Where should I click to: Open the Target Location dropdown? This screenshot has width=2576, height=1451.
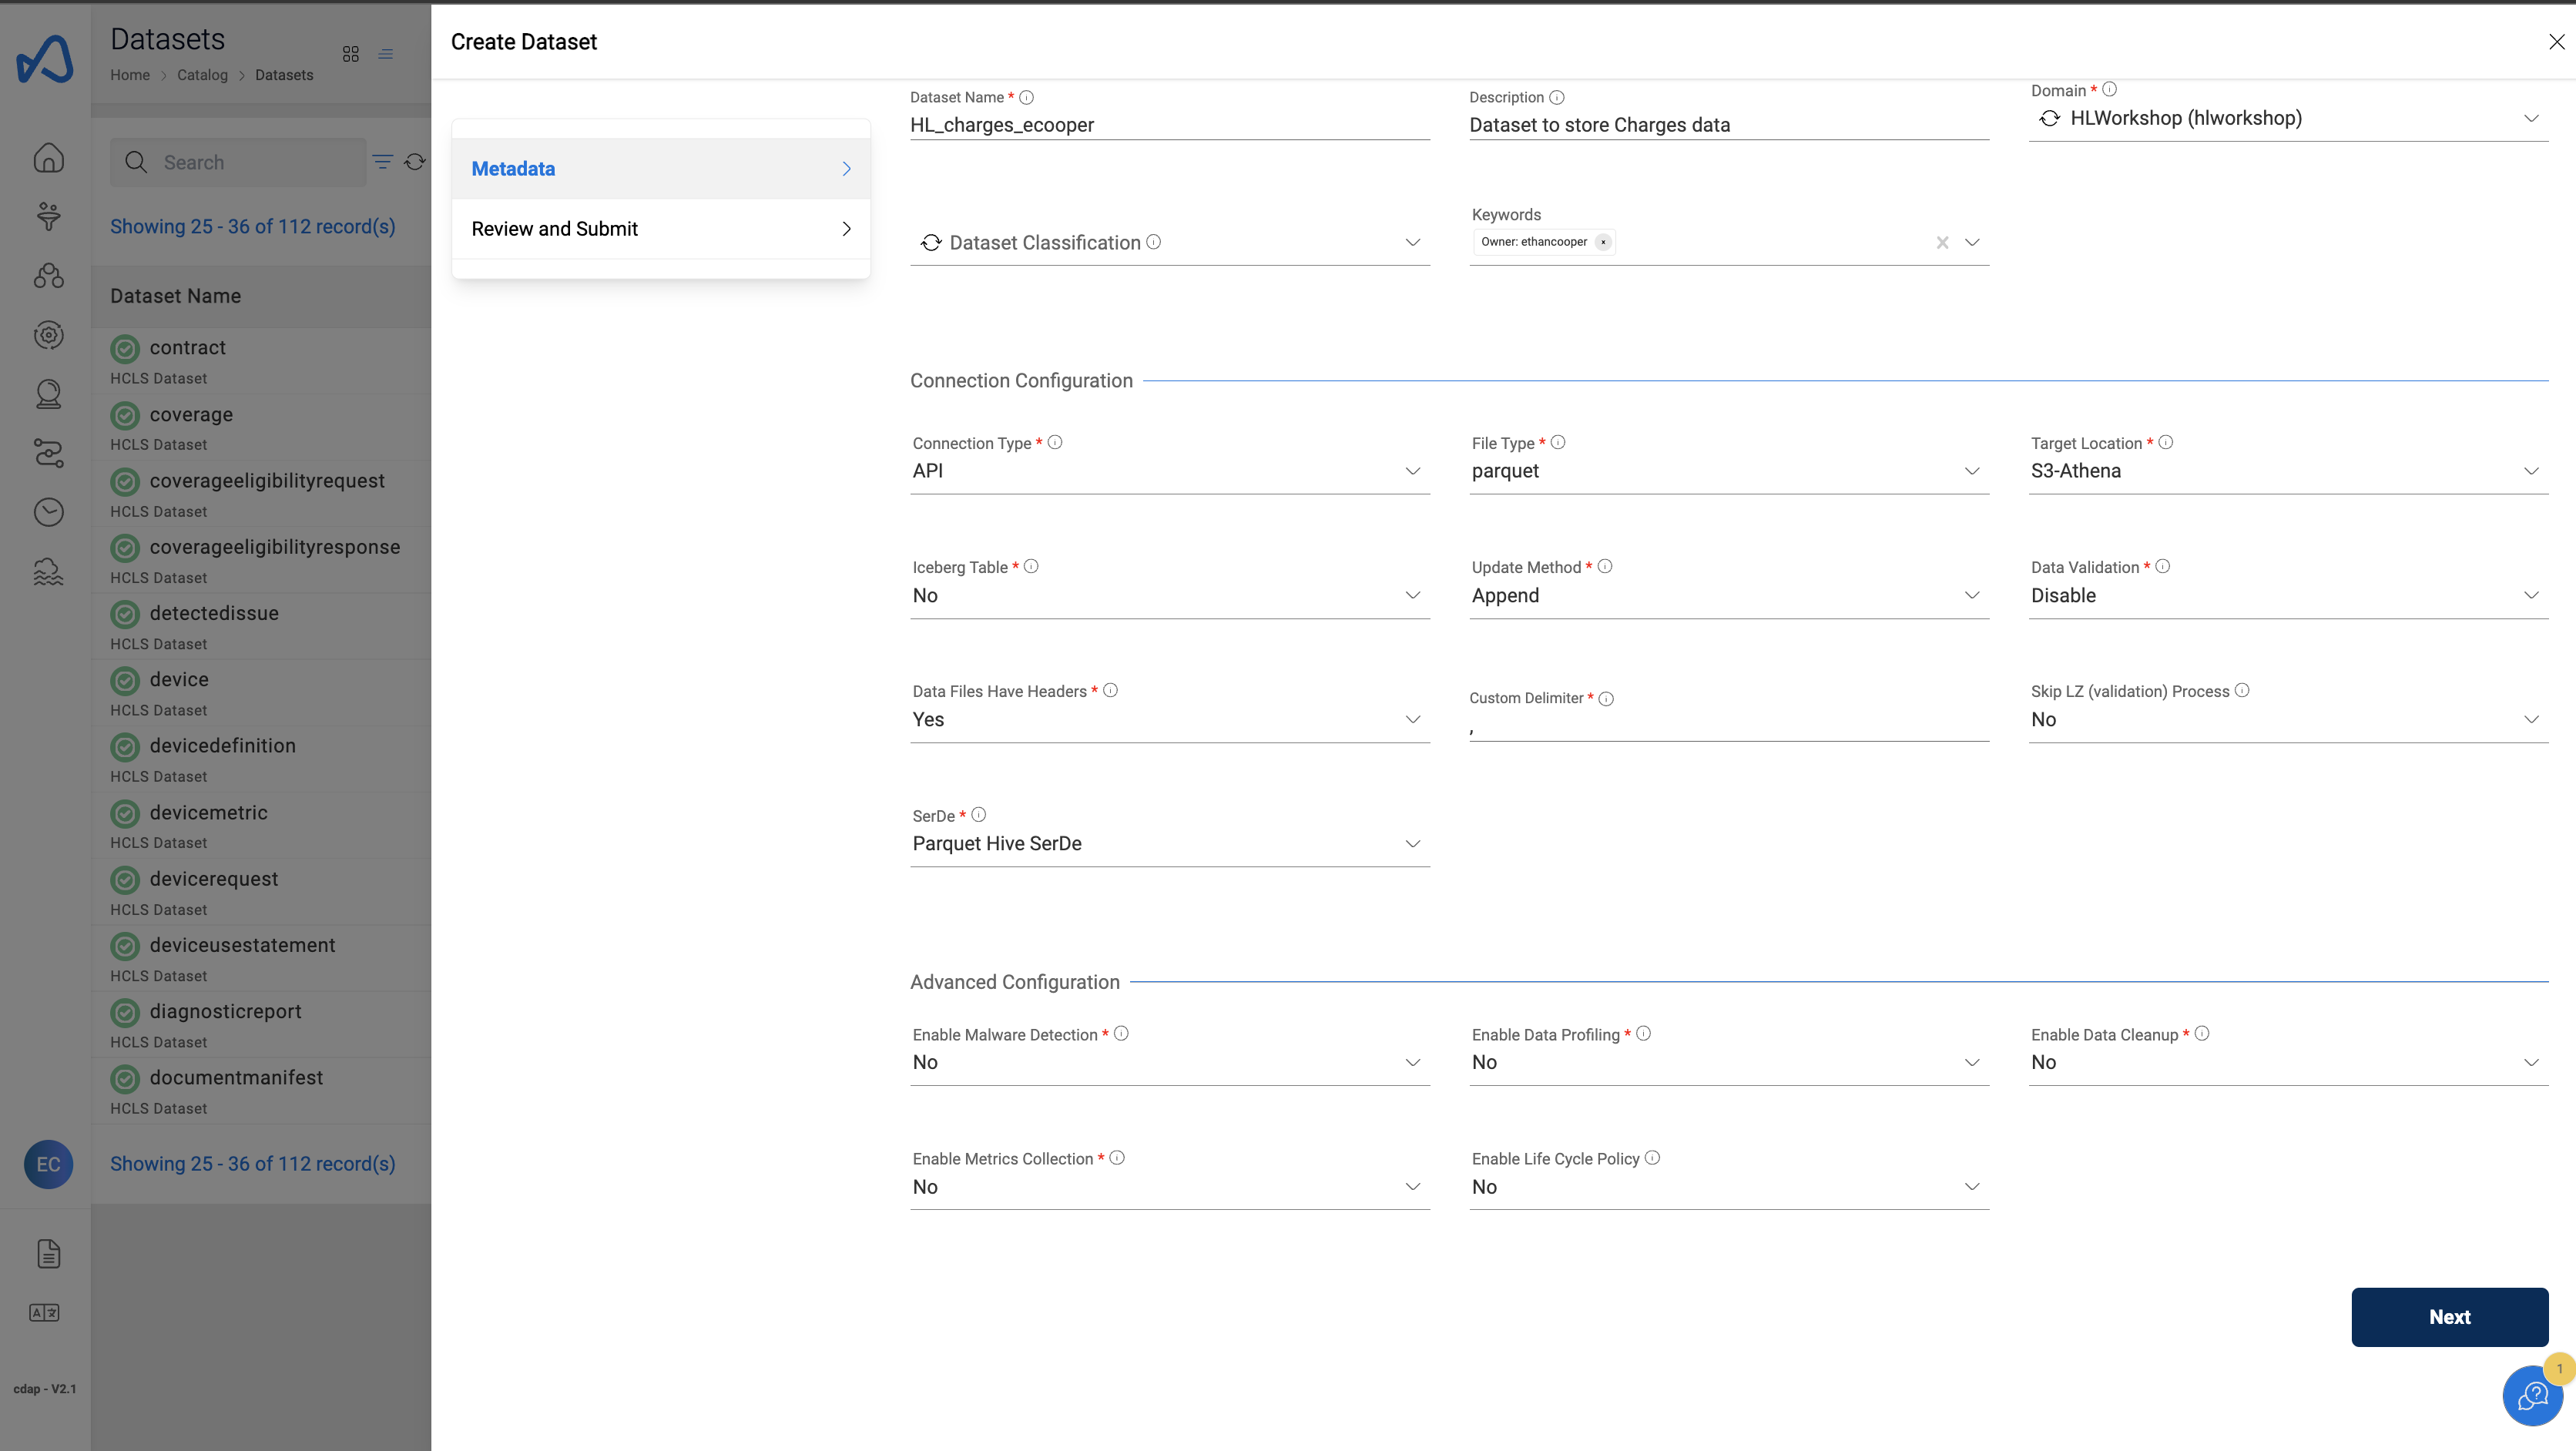(x=2288, y=471)
